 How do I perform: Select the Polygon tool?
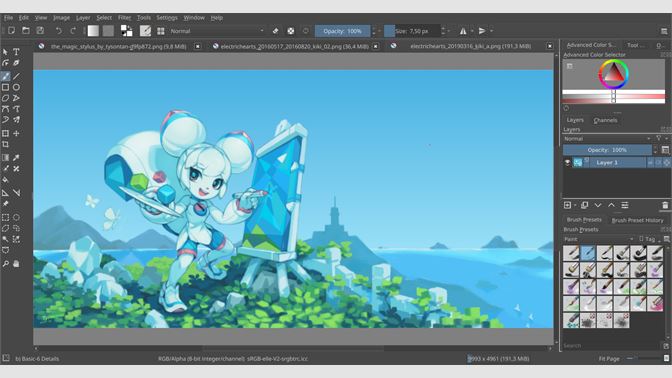coord(5,98)
